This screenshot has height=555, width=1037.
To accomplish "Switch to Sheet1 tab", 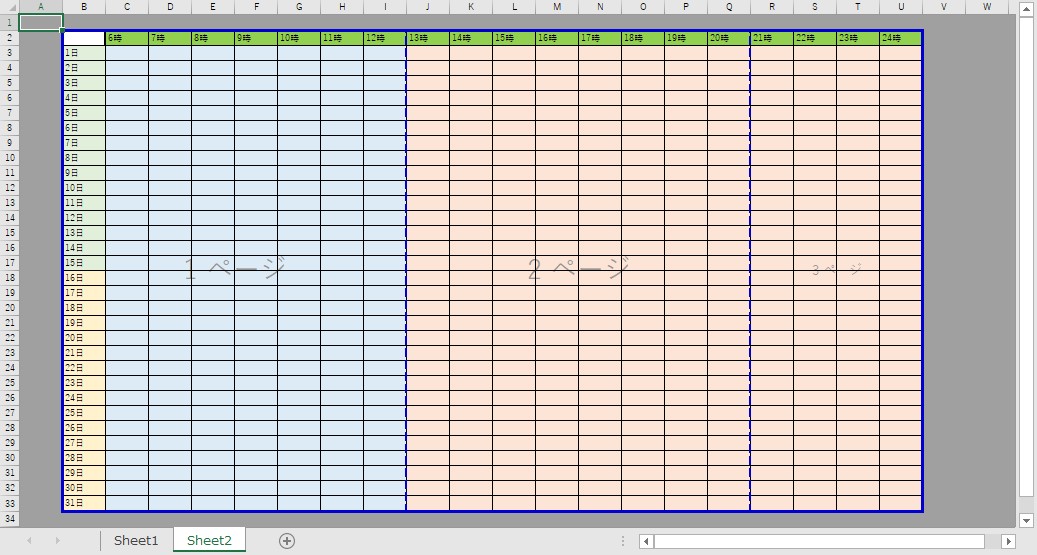I will point(136,540).
